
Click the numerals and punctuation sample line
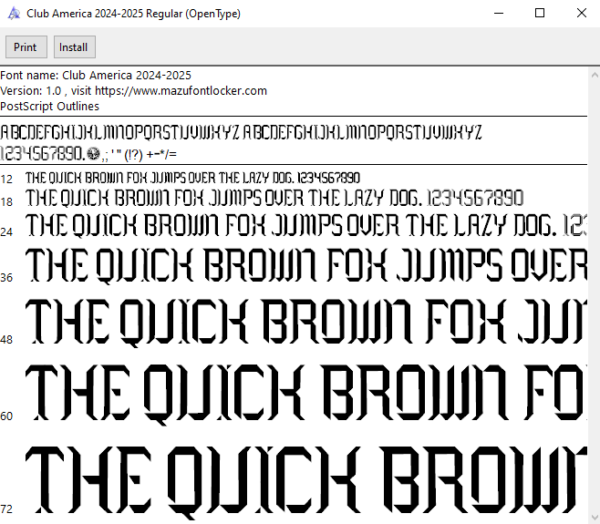pos(88,154)
